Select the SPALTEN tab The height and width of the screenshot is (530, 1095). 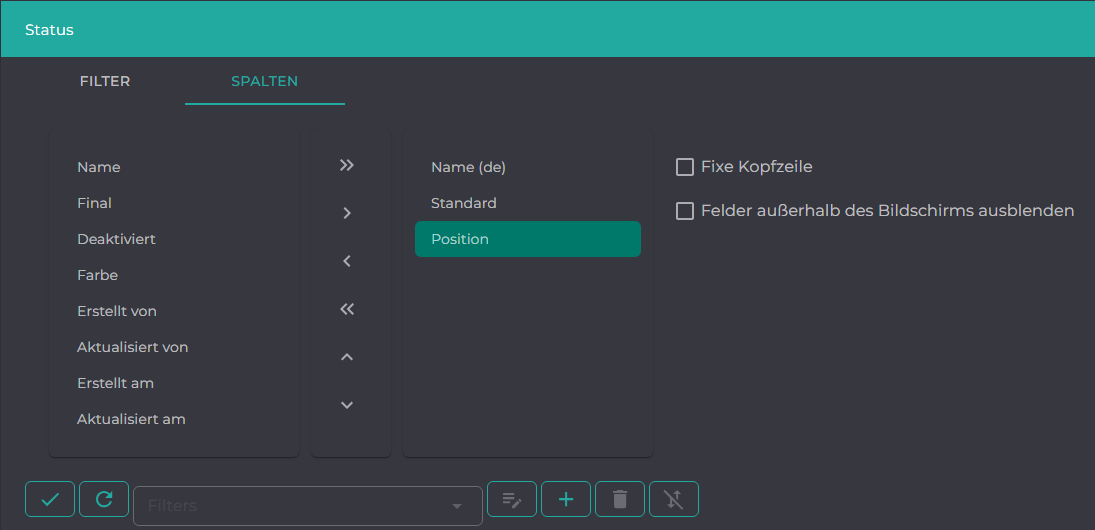click(x=265, y=81)
